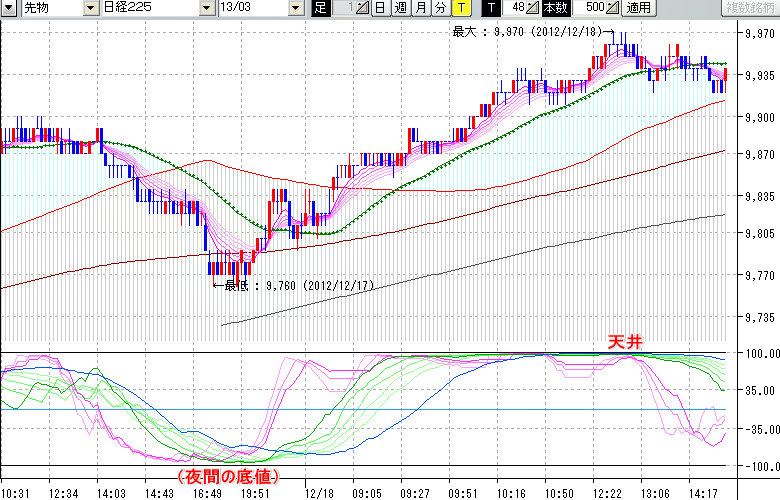Click the spinner next to value 48
Viewport: 780px width, 500px height.
pos(532,8)
